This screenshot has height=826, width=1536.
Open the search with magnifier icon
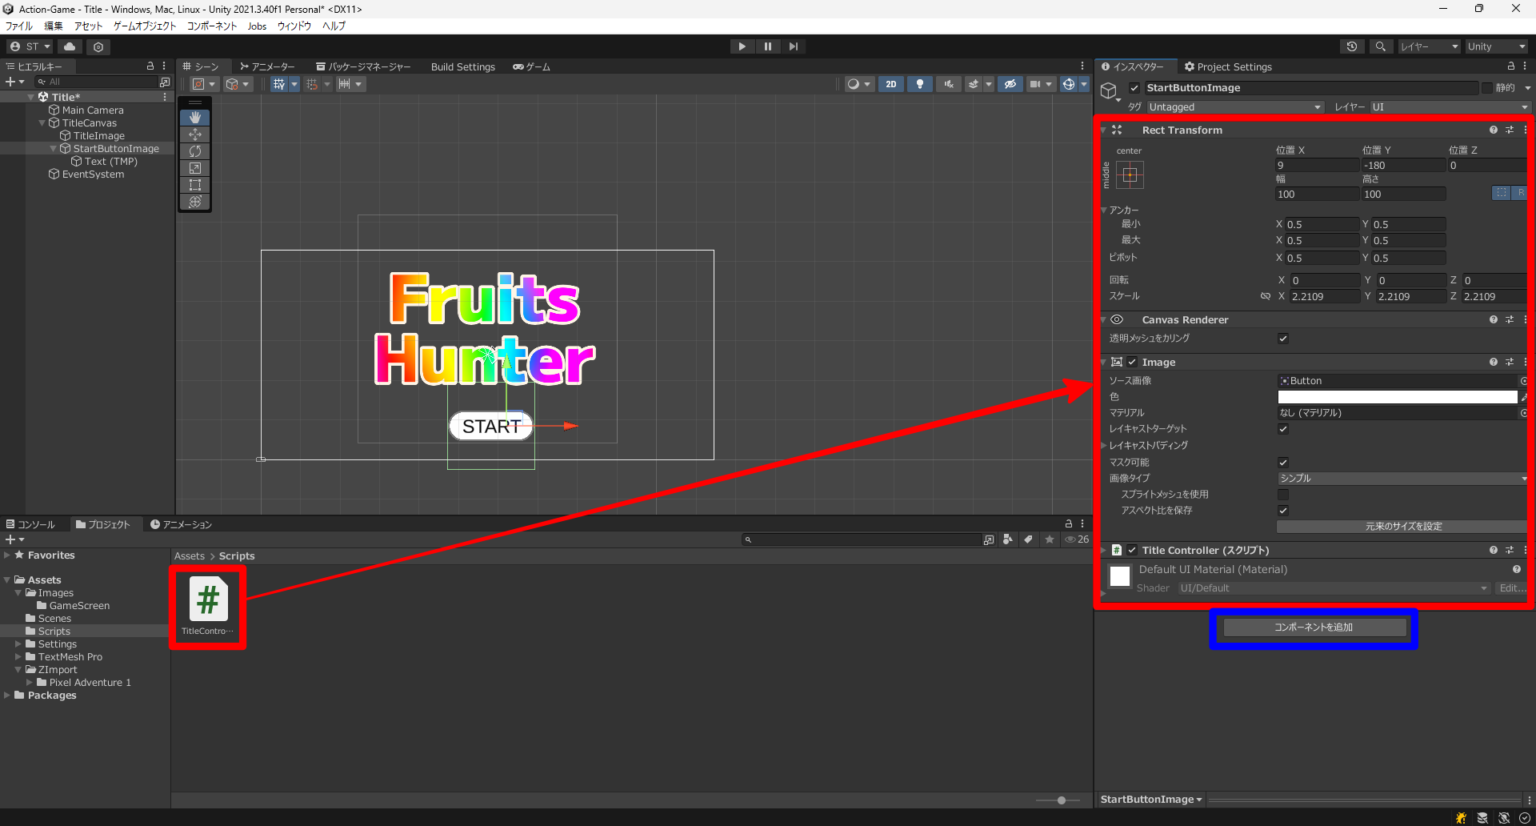(1381, 46)
